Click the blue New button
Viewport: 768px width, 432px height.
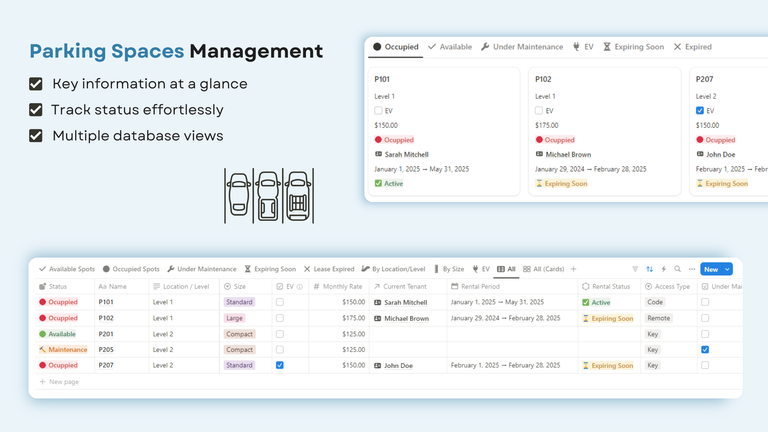pos(711,269)
